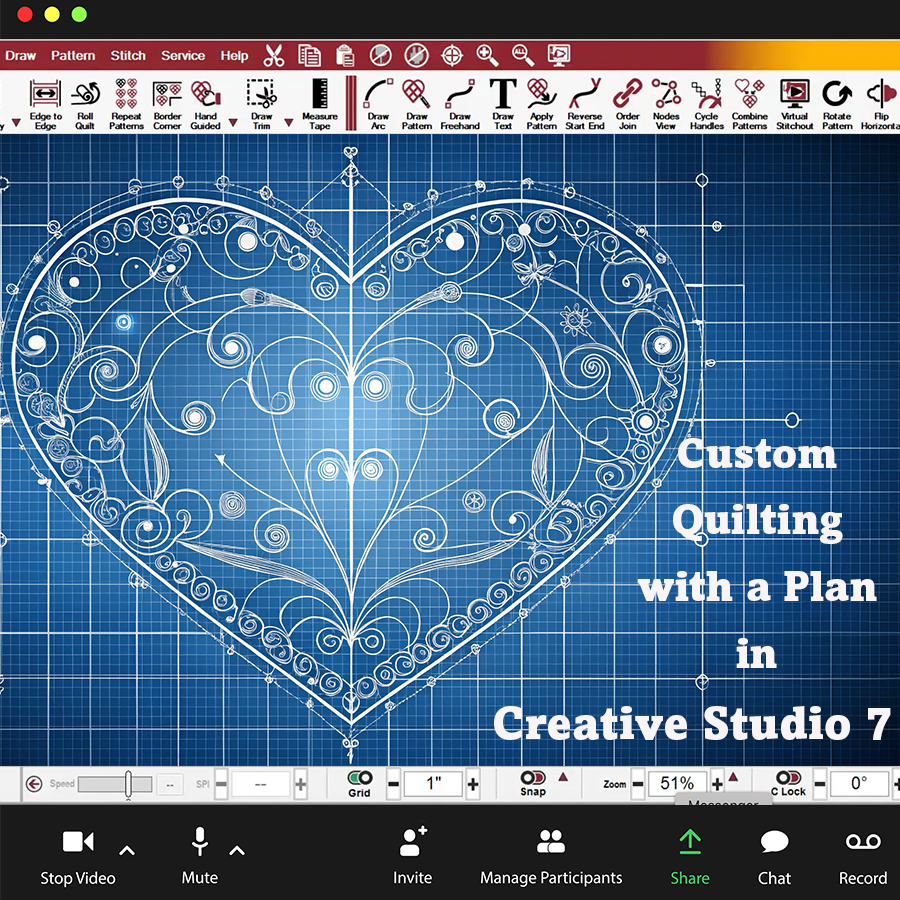
Task: Click the Measure Tape tool
Action: (319, 104)
